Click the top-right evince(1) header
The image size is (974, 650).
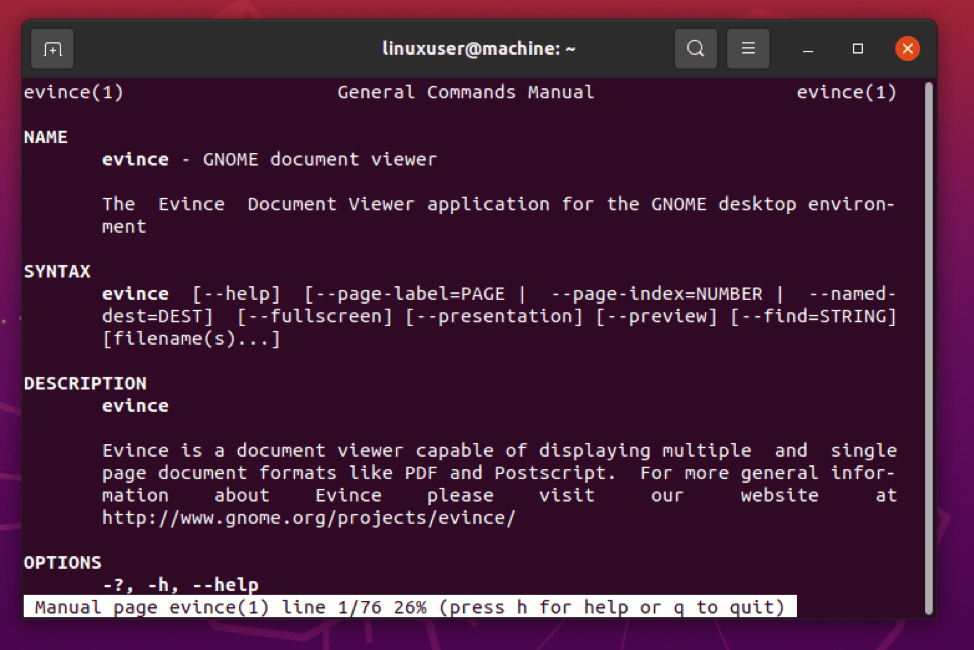tap(847, 93)
